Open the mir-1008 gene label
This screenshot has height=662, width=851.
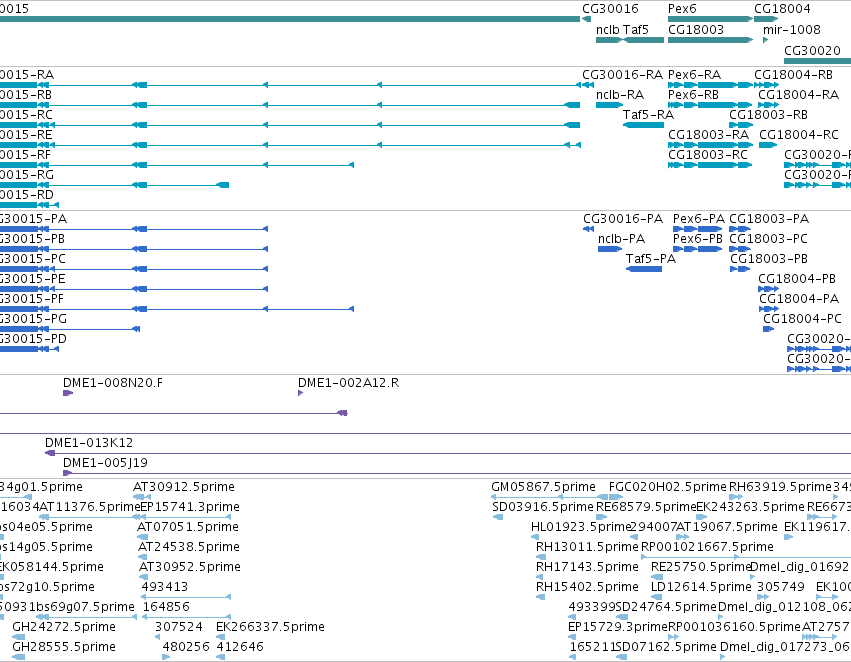[x=791, y=29]
